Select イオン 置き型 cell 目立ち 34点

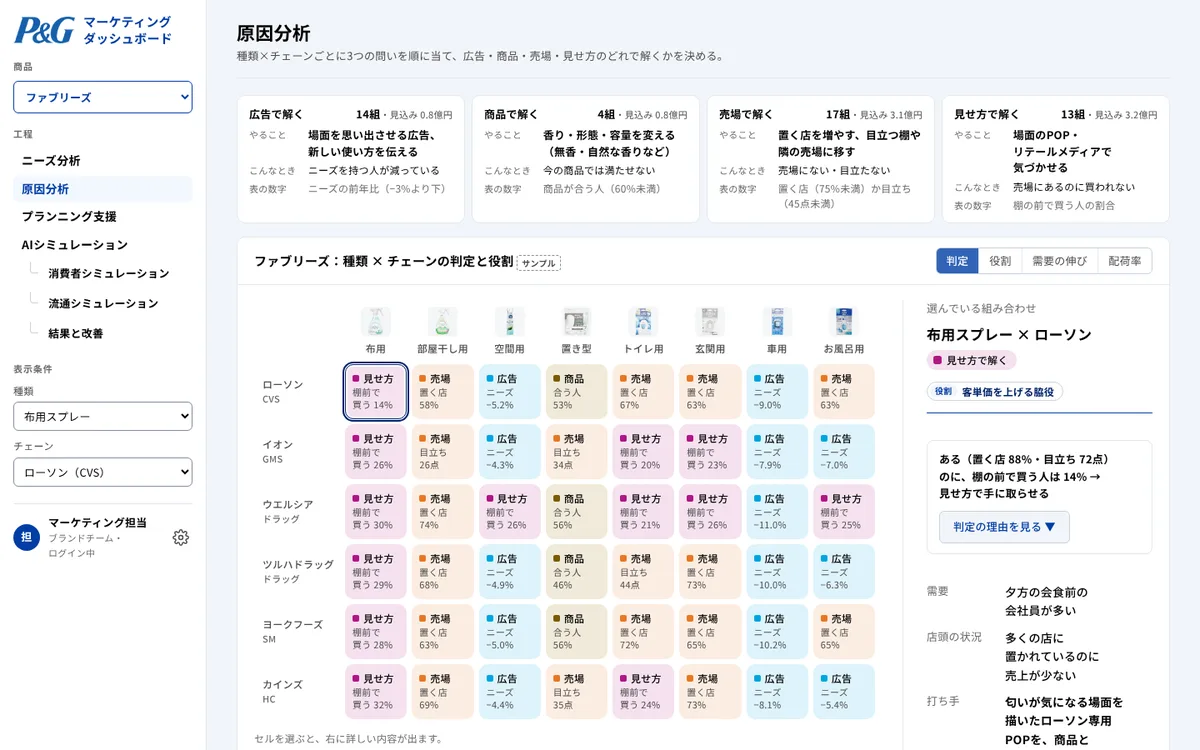coord(577,452)
